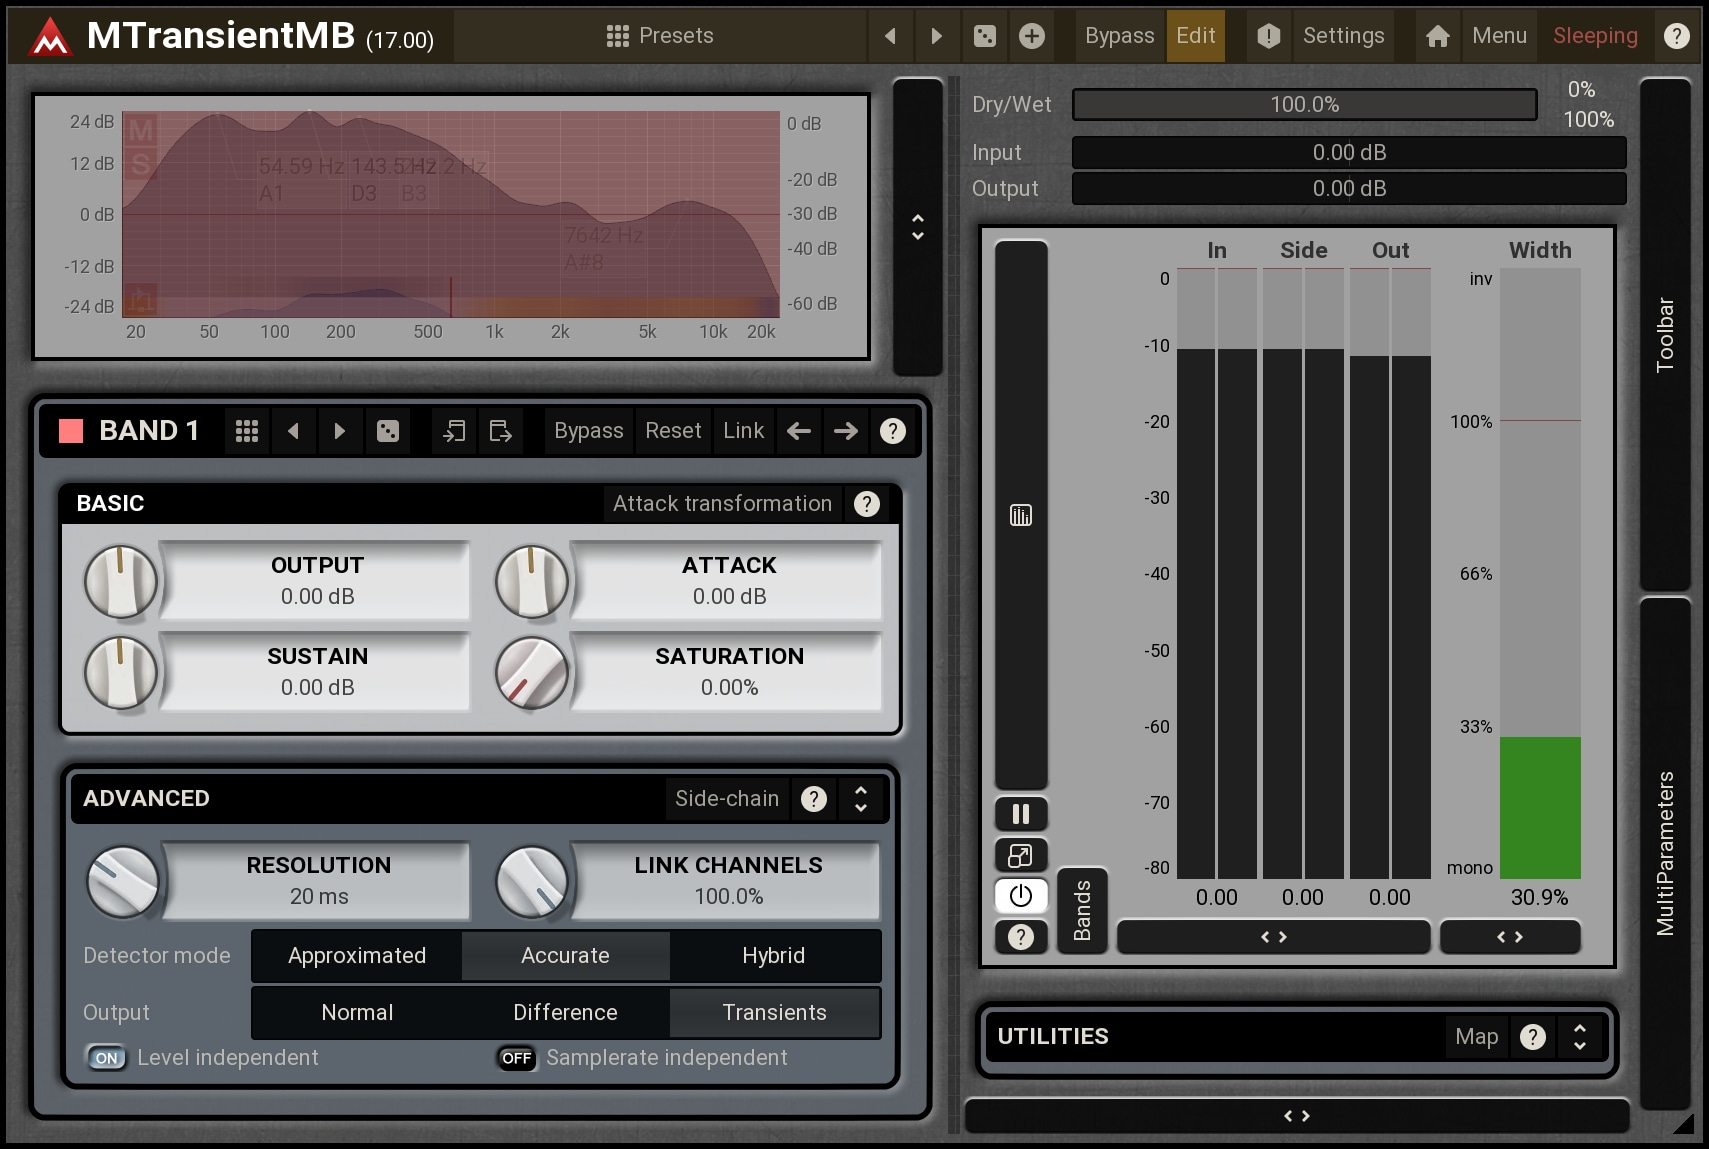The height and width of the screenshot is (1149, 1709).
Task: Click the Dry/Wet slider bar
Action: pos(1304,105)
